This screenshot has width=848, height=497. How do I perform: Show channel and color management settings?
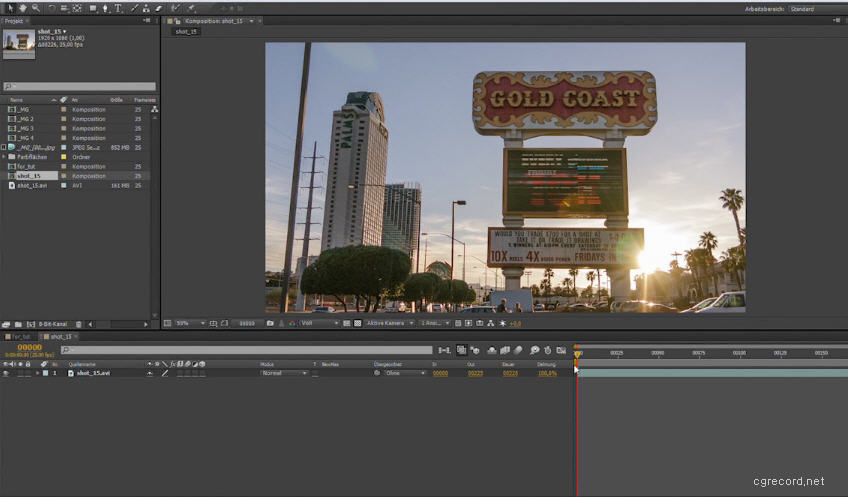(293, 323)
